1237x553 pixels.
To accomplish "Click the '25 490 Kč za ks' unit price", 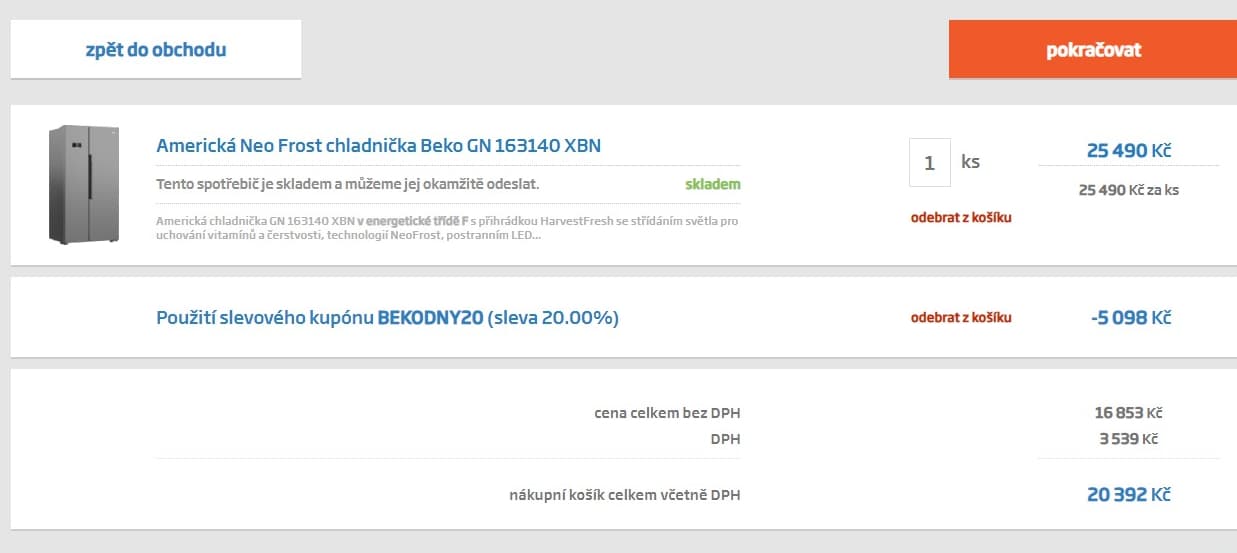I will [1129, 189].
